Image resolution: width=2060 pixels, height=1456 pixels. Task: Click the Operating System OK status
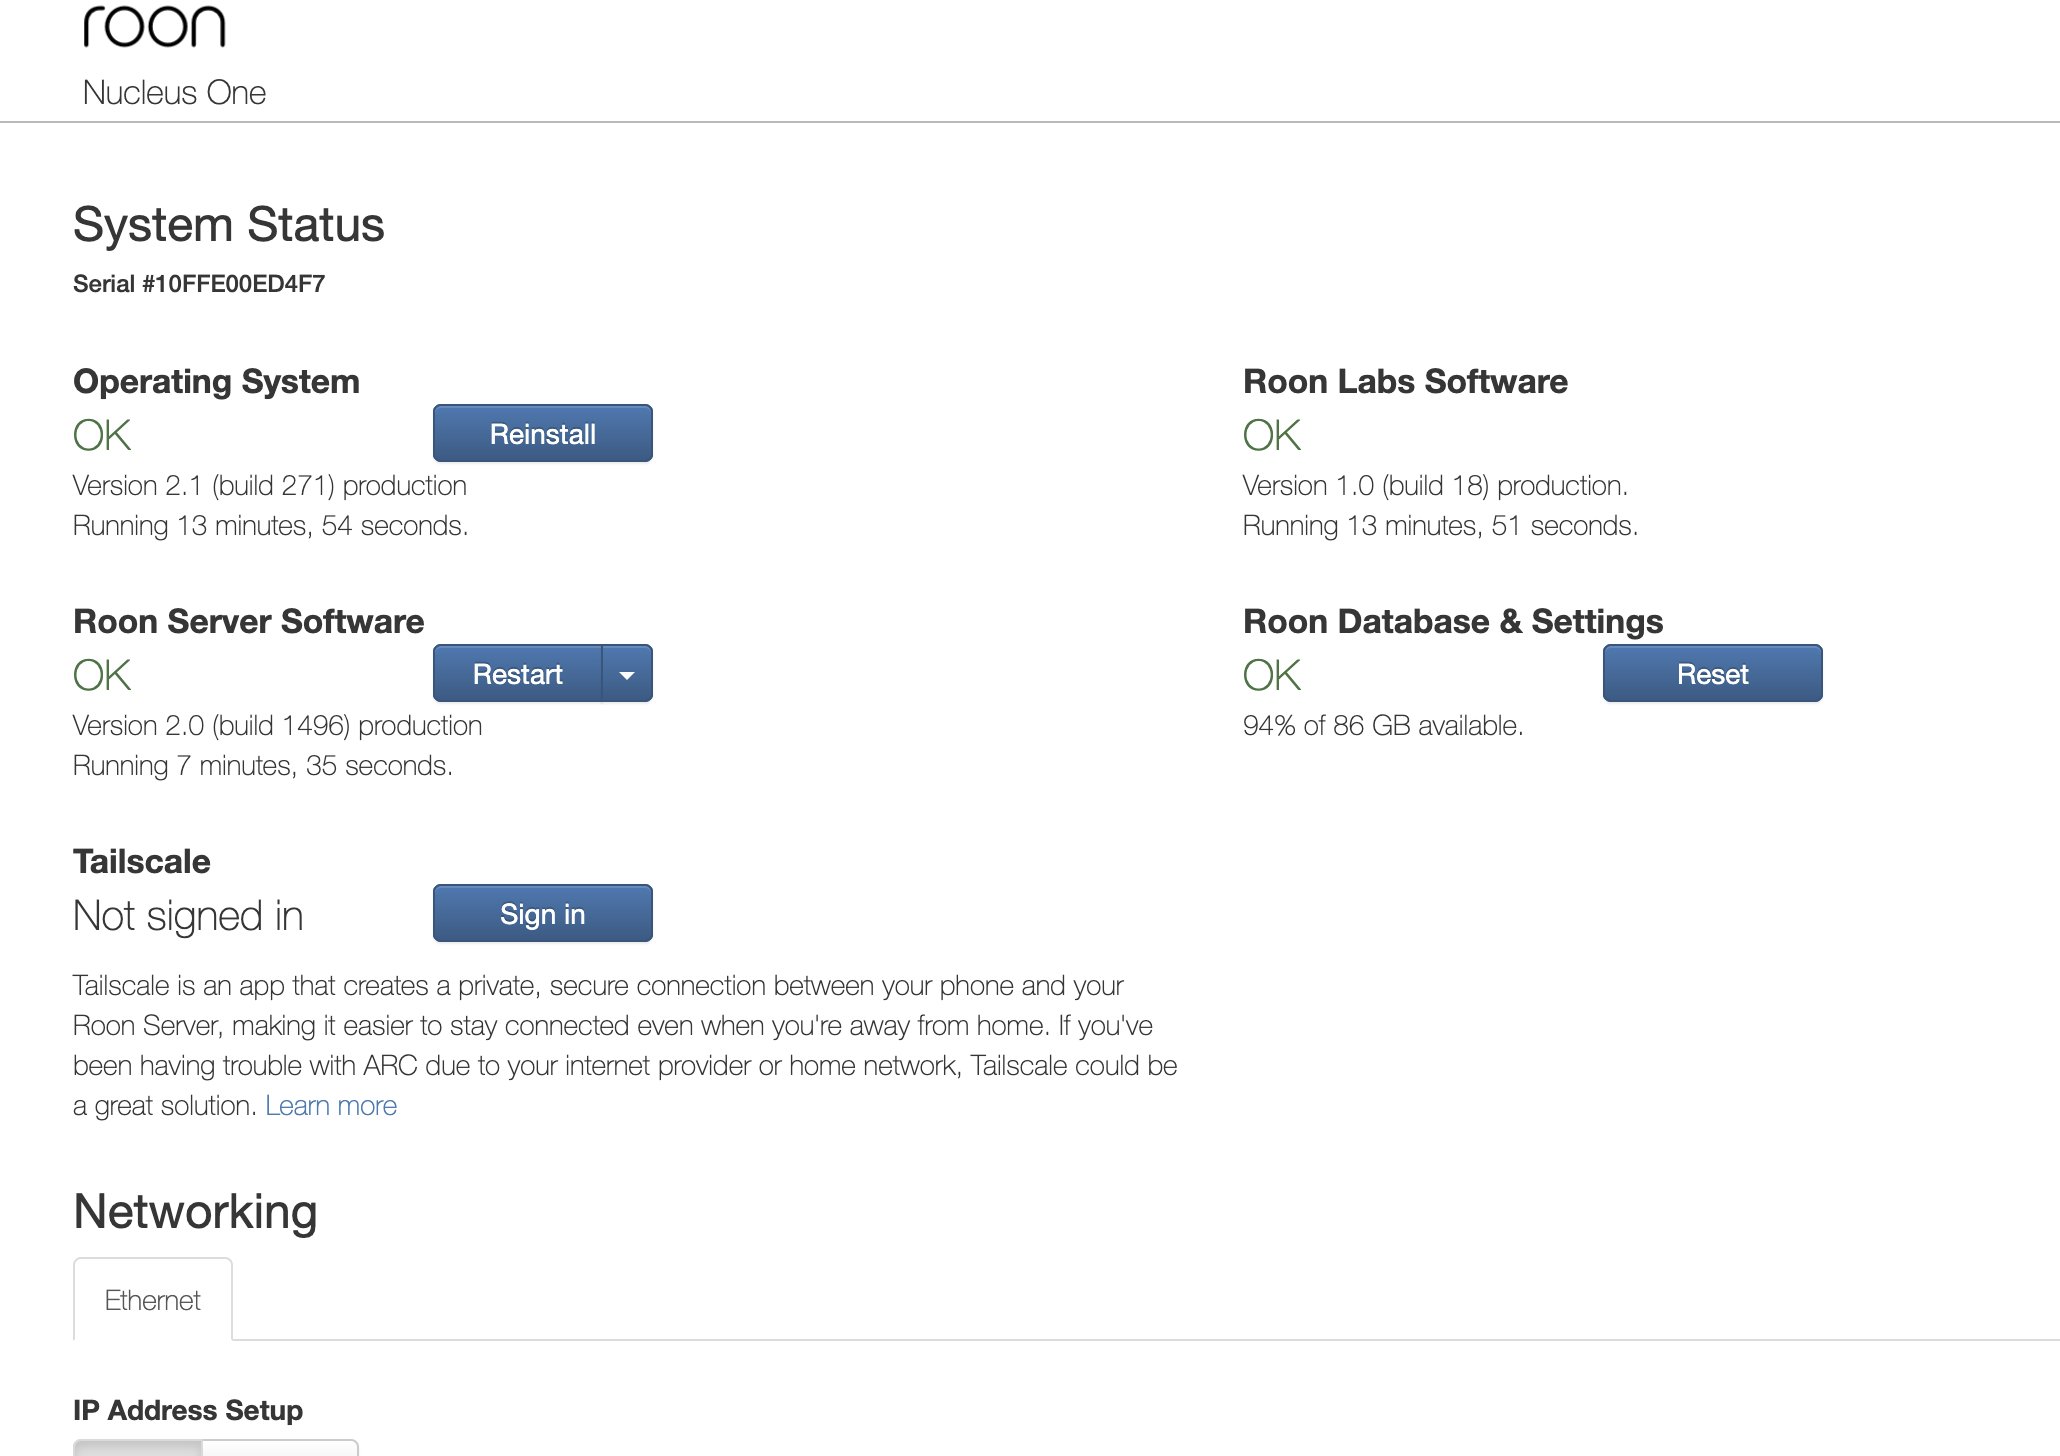102,435
